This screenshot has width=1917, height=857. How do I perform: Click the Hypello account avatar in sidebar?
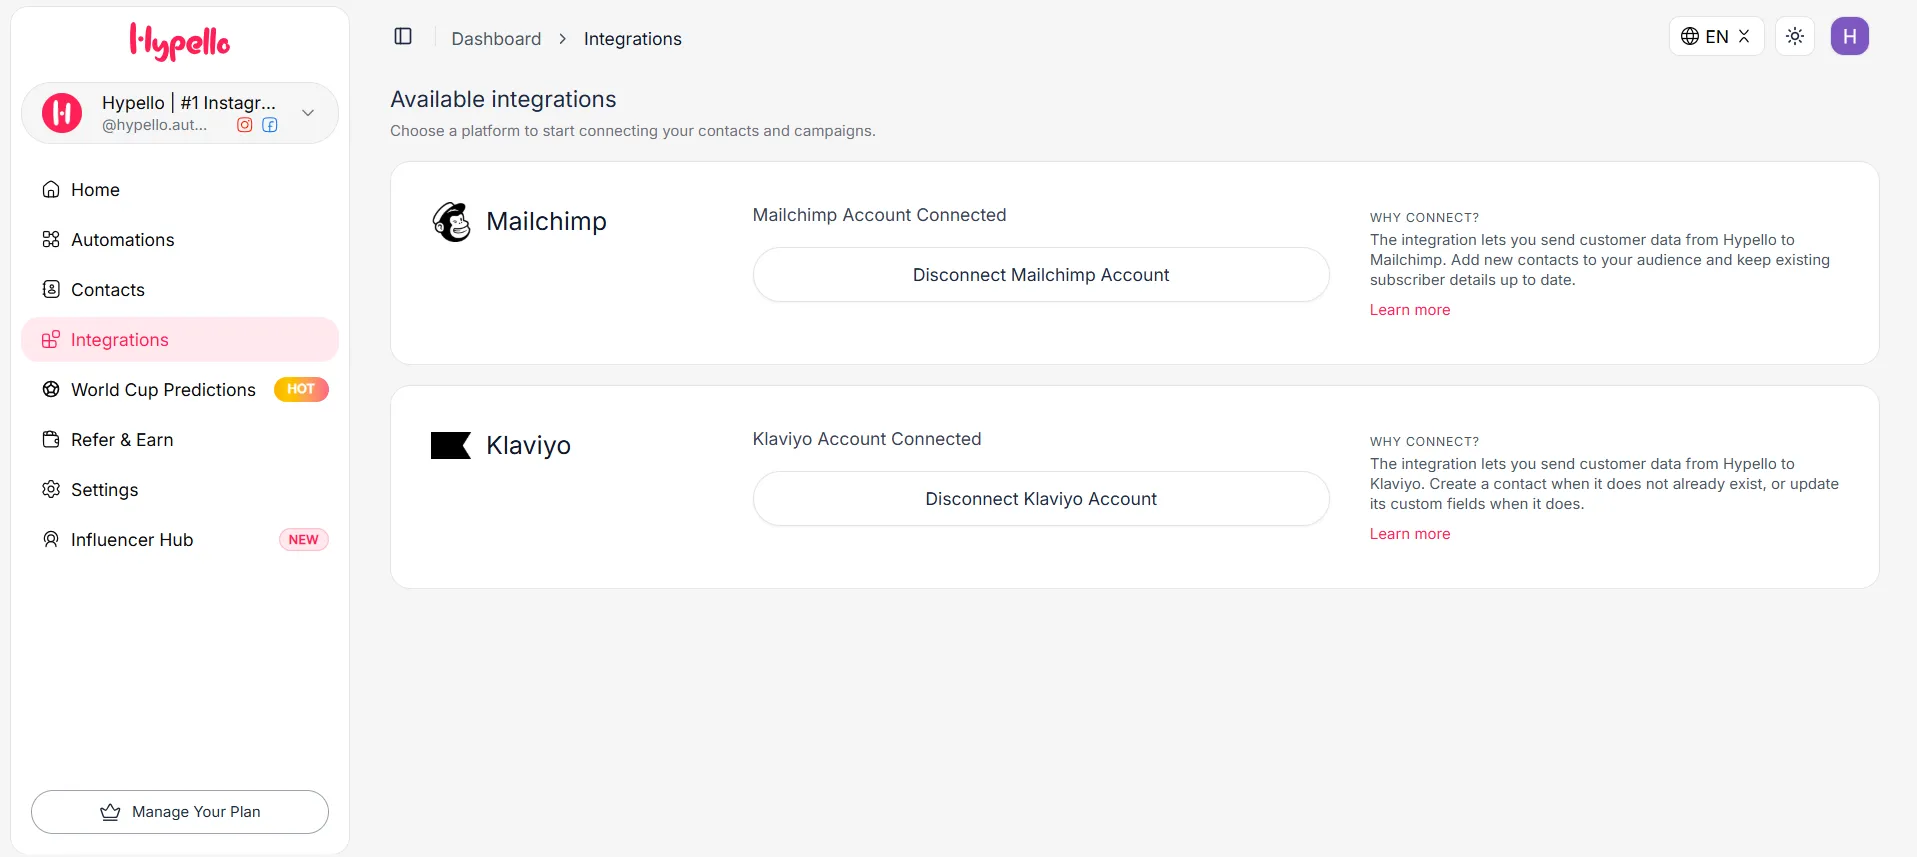[x=62, y=113]
